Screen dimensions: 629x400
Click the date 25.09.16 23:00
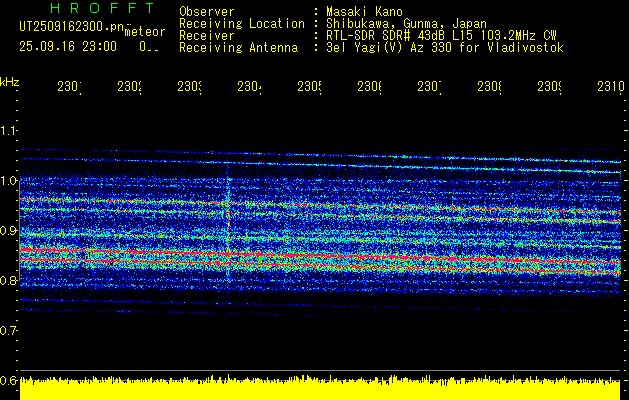point(68,47)
